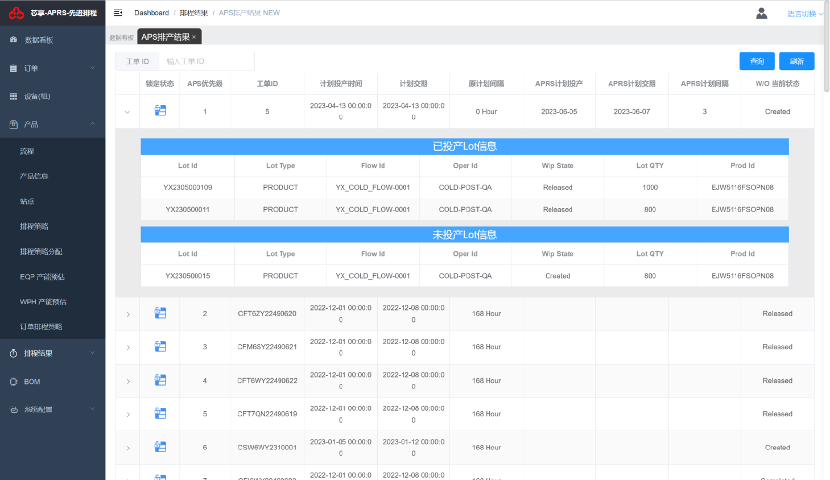Viewport: 830px width, 480px height.
Task: Focus the 输入工单ID input field
Action: (206, 61)
